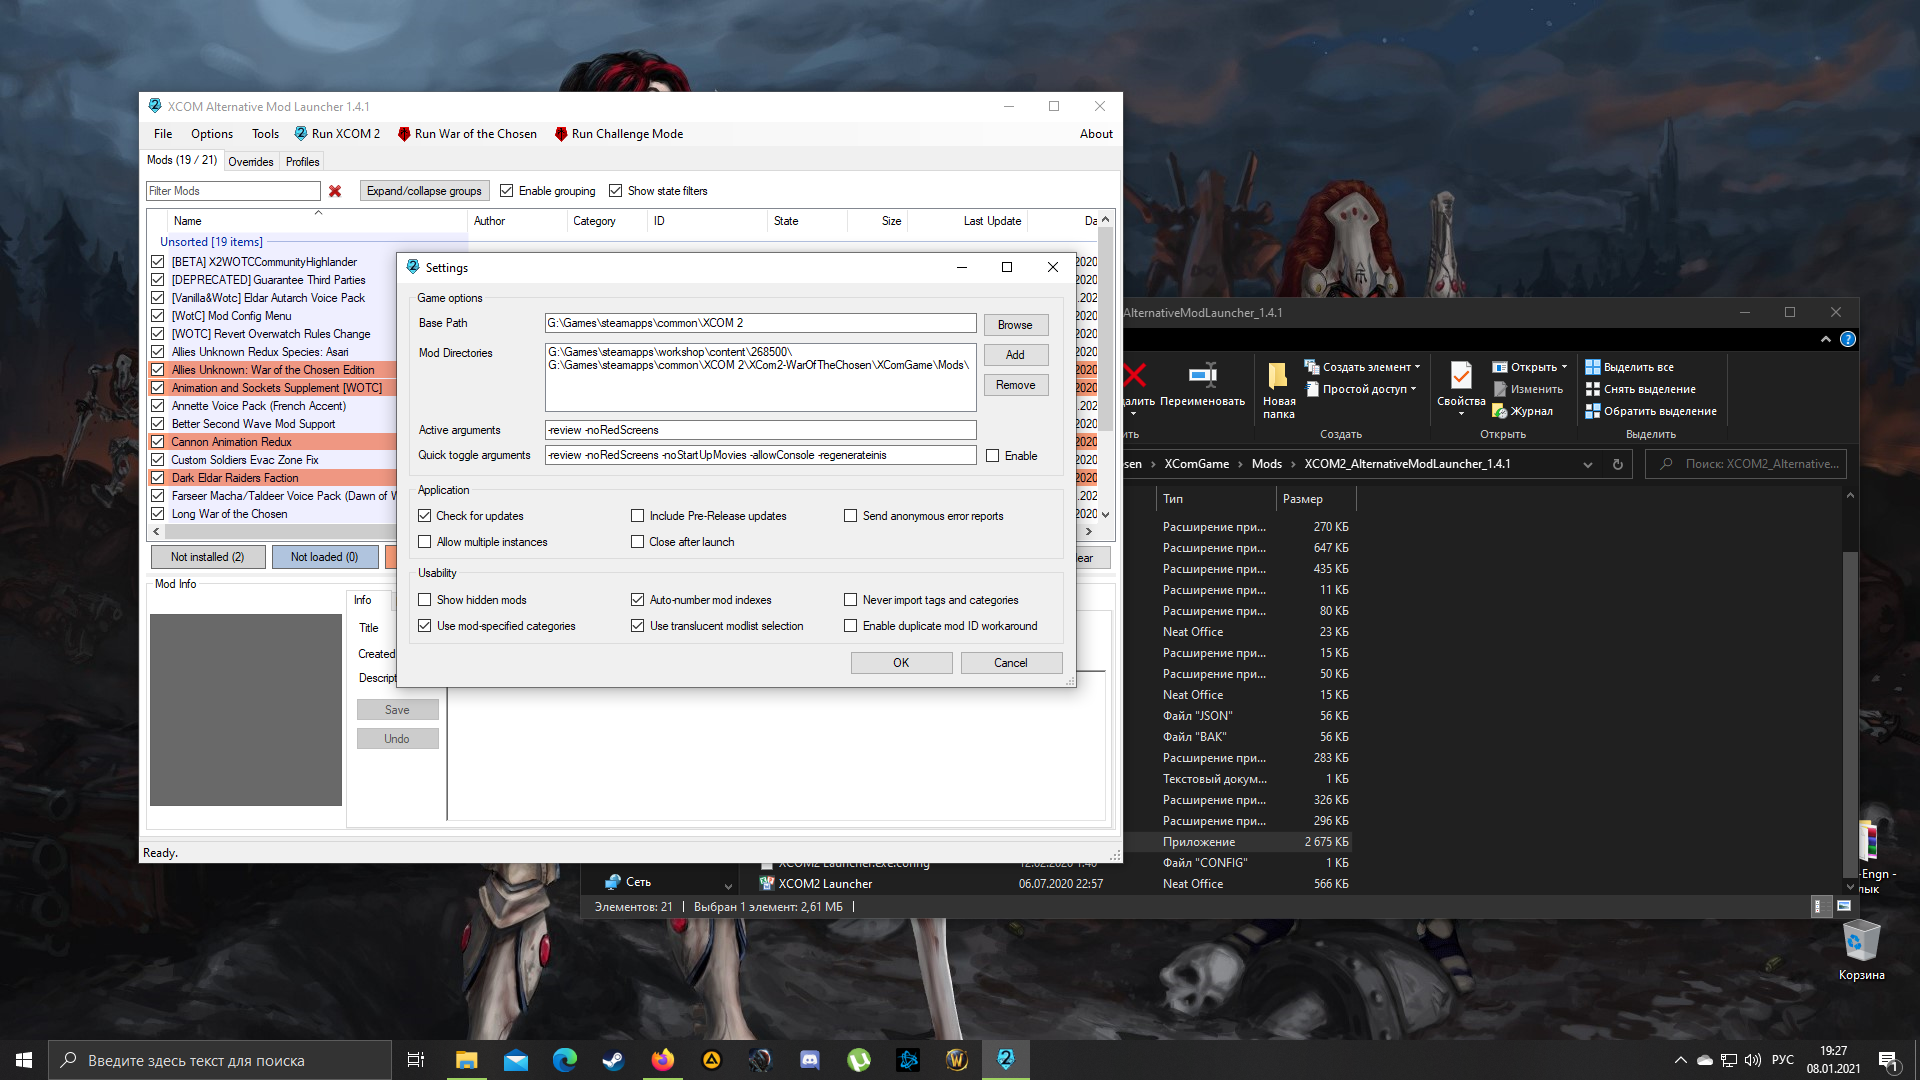Check the Enable duplicate mod ID workaround box
This screenshot has width=1920, height=1080.
(850, 626)
